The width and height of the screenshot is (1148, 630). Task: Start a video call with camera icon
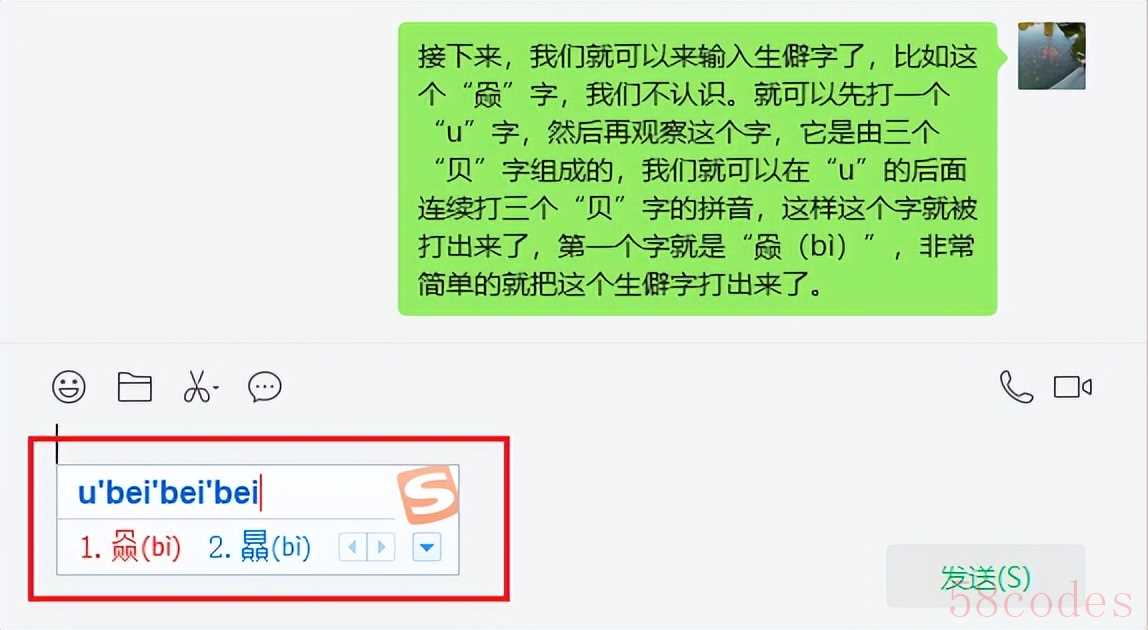pos(1073,387)
